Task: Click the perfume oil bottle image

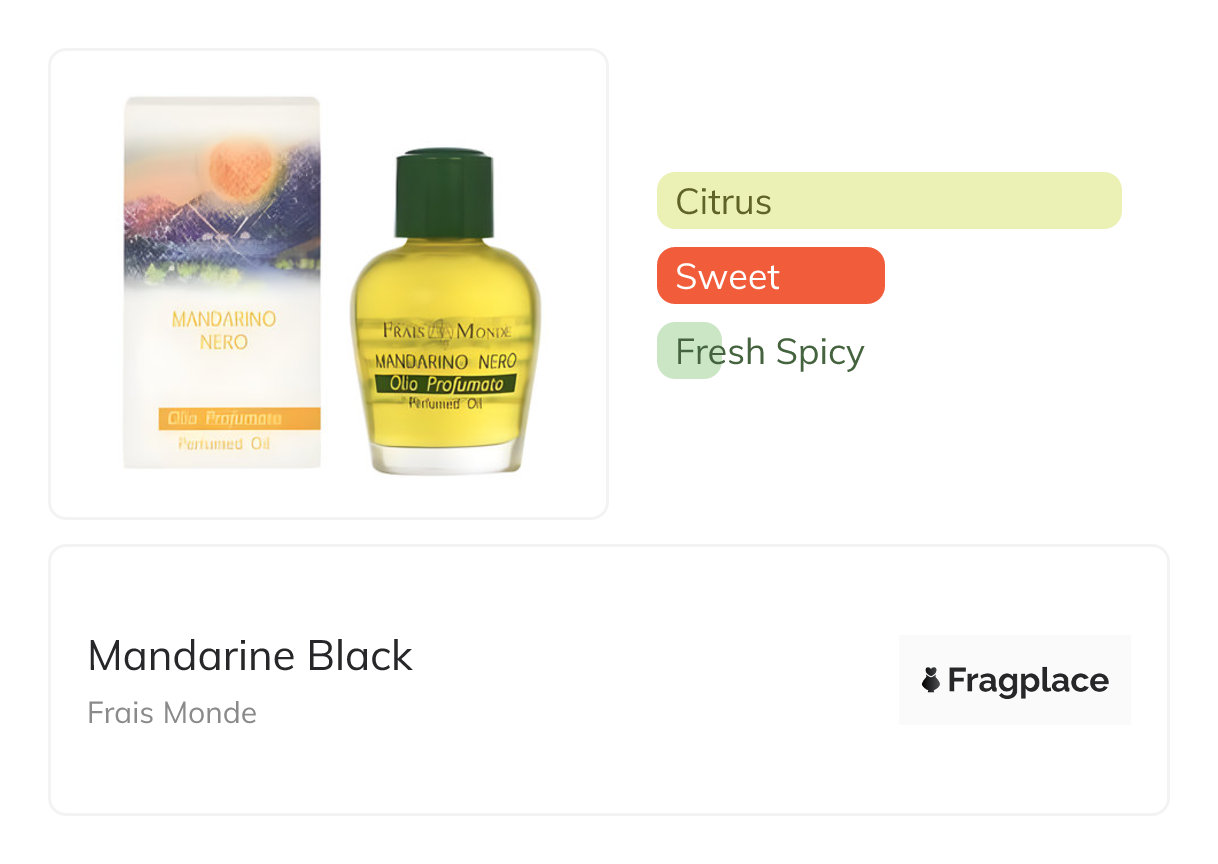Action: 445,311
